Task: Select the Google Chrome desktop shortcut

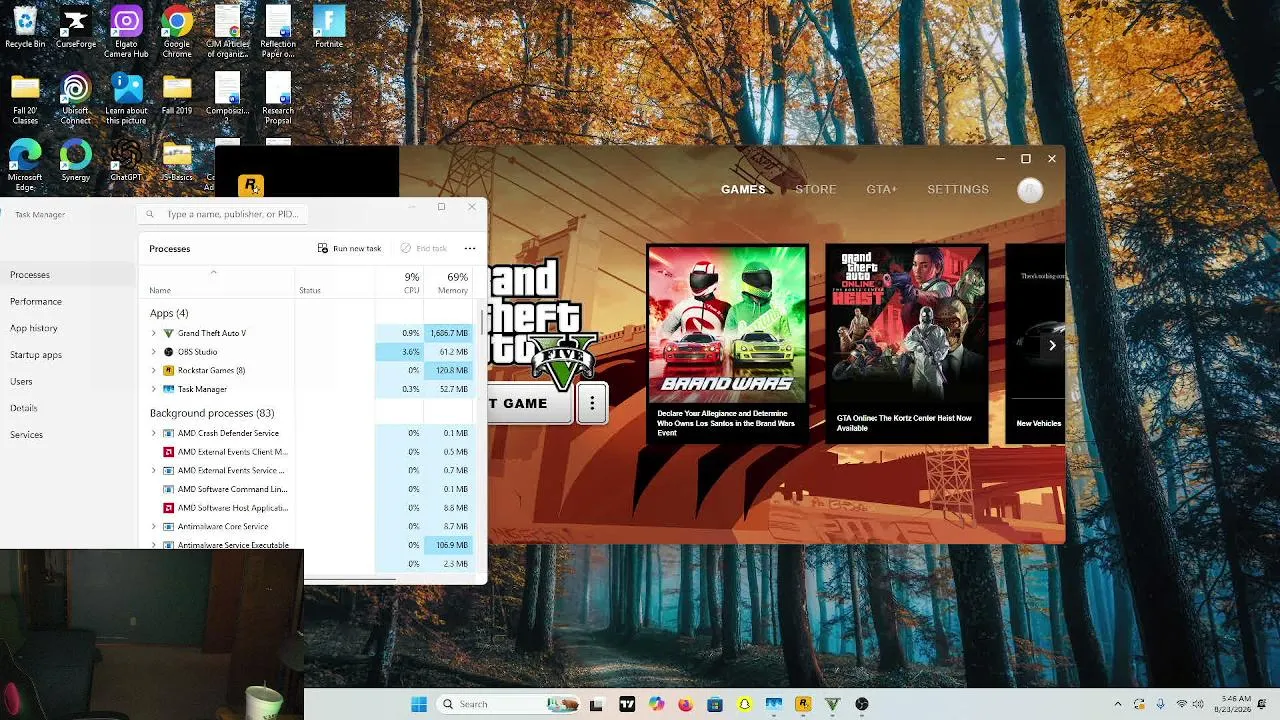Action: point(177,32)
